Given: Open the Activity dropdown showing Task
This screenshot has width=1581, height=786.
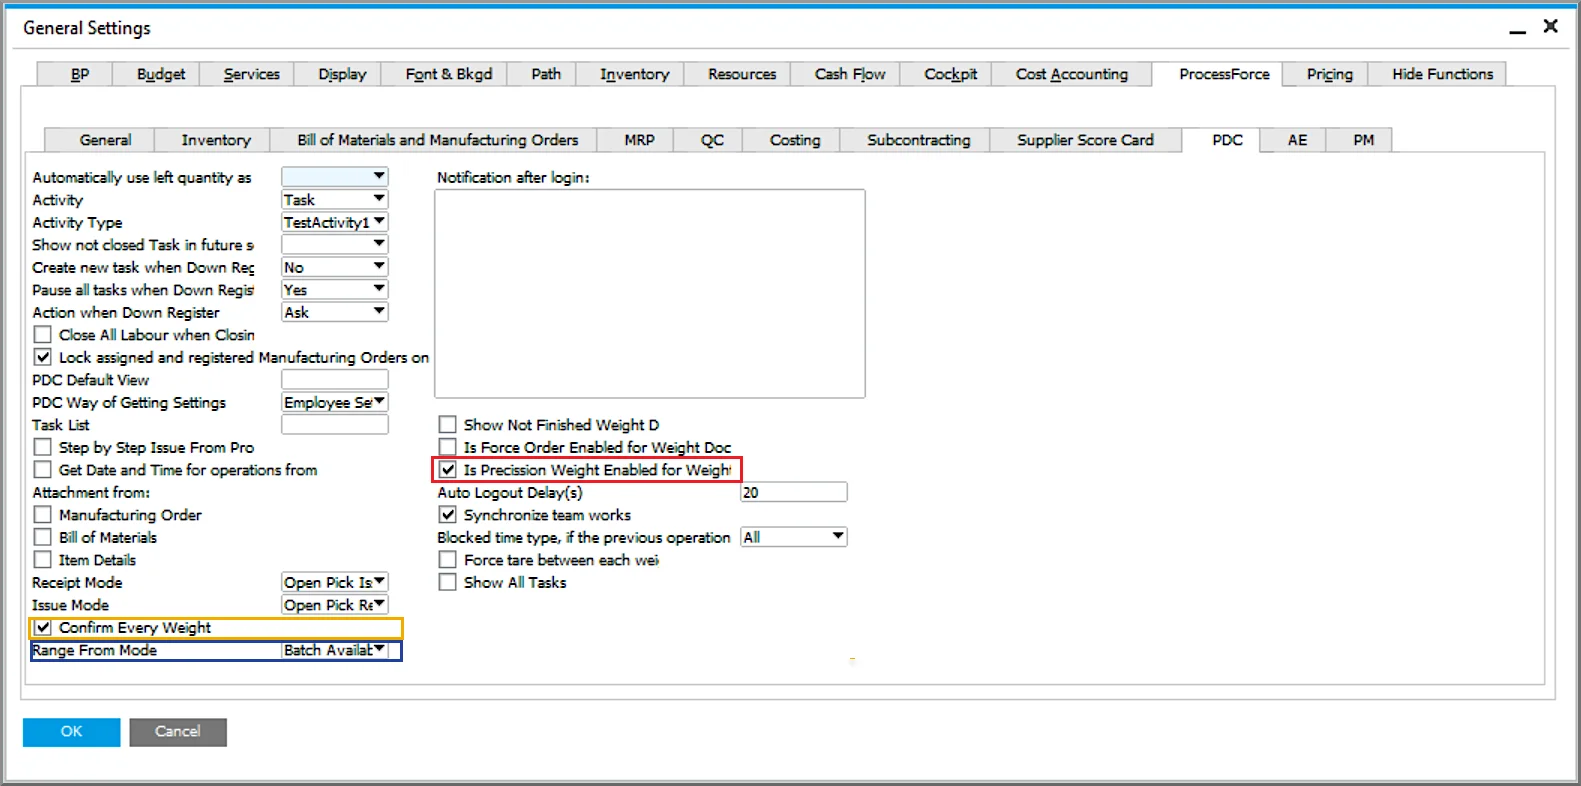Looking at the screenshot, I should 335,200.
